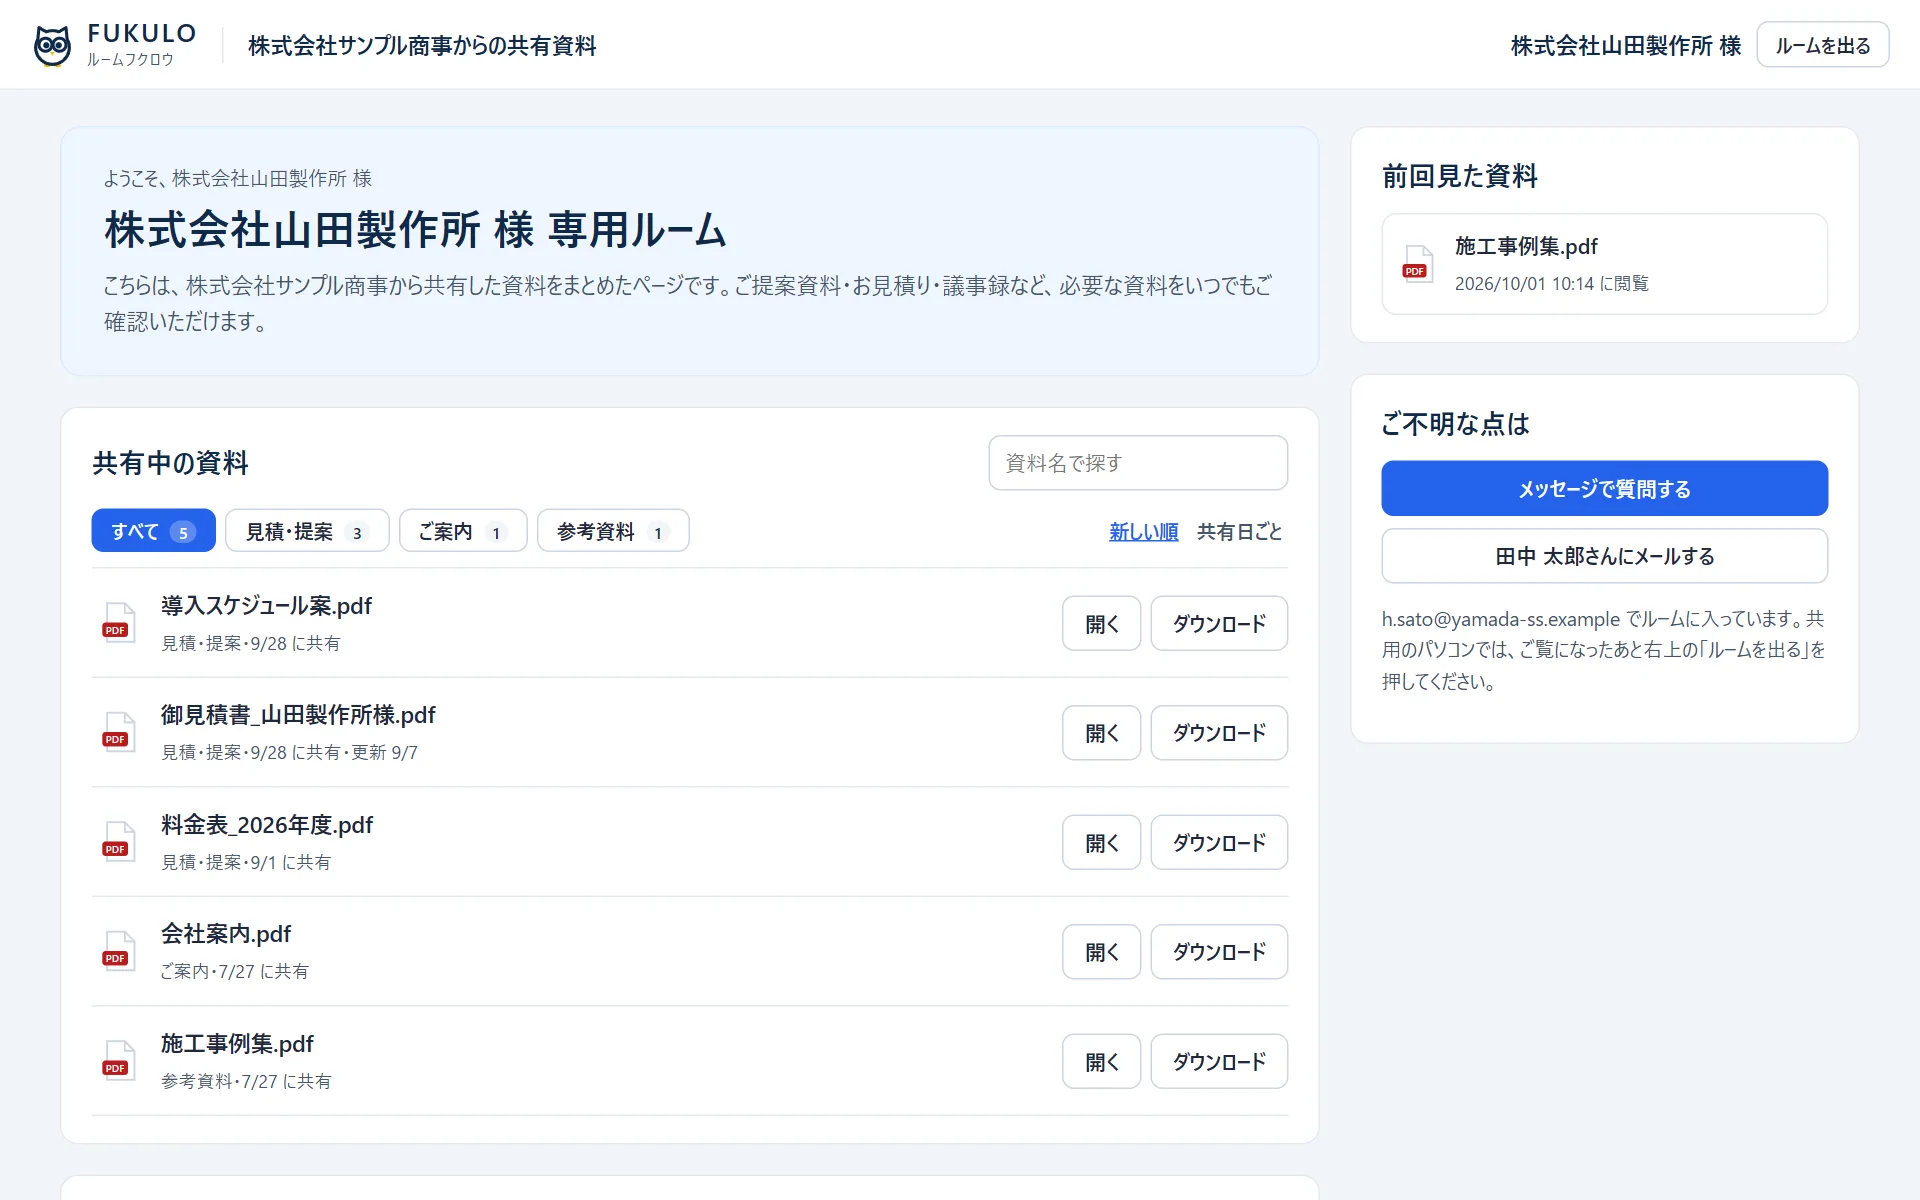Open 施工事例集.pdf in the 前回見た資料 card

tap(1604, 264)
